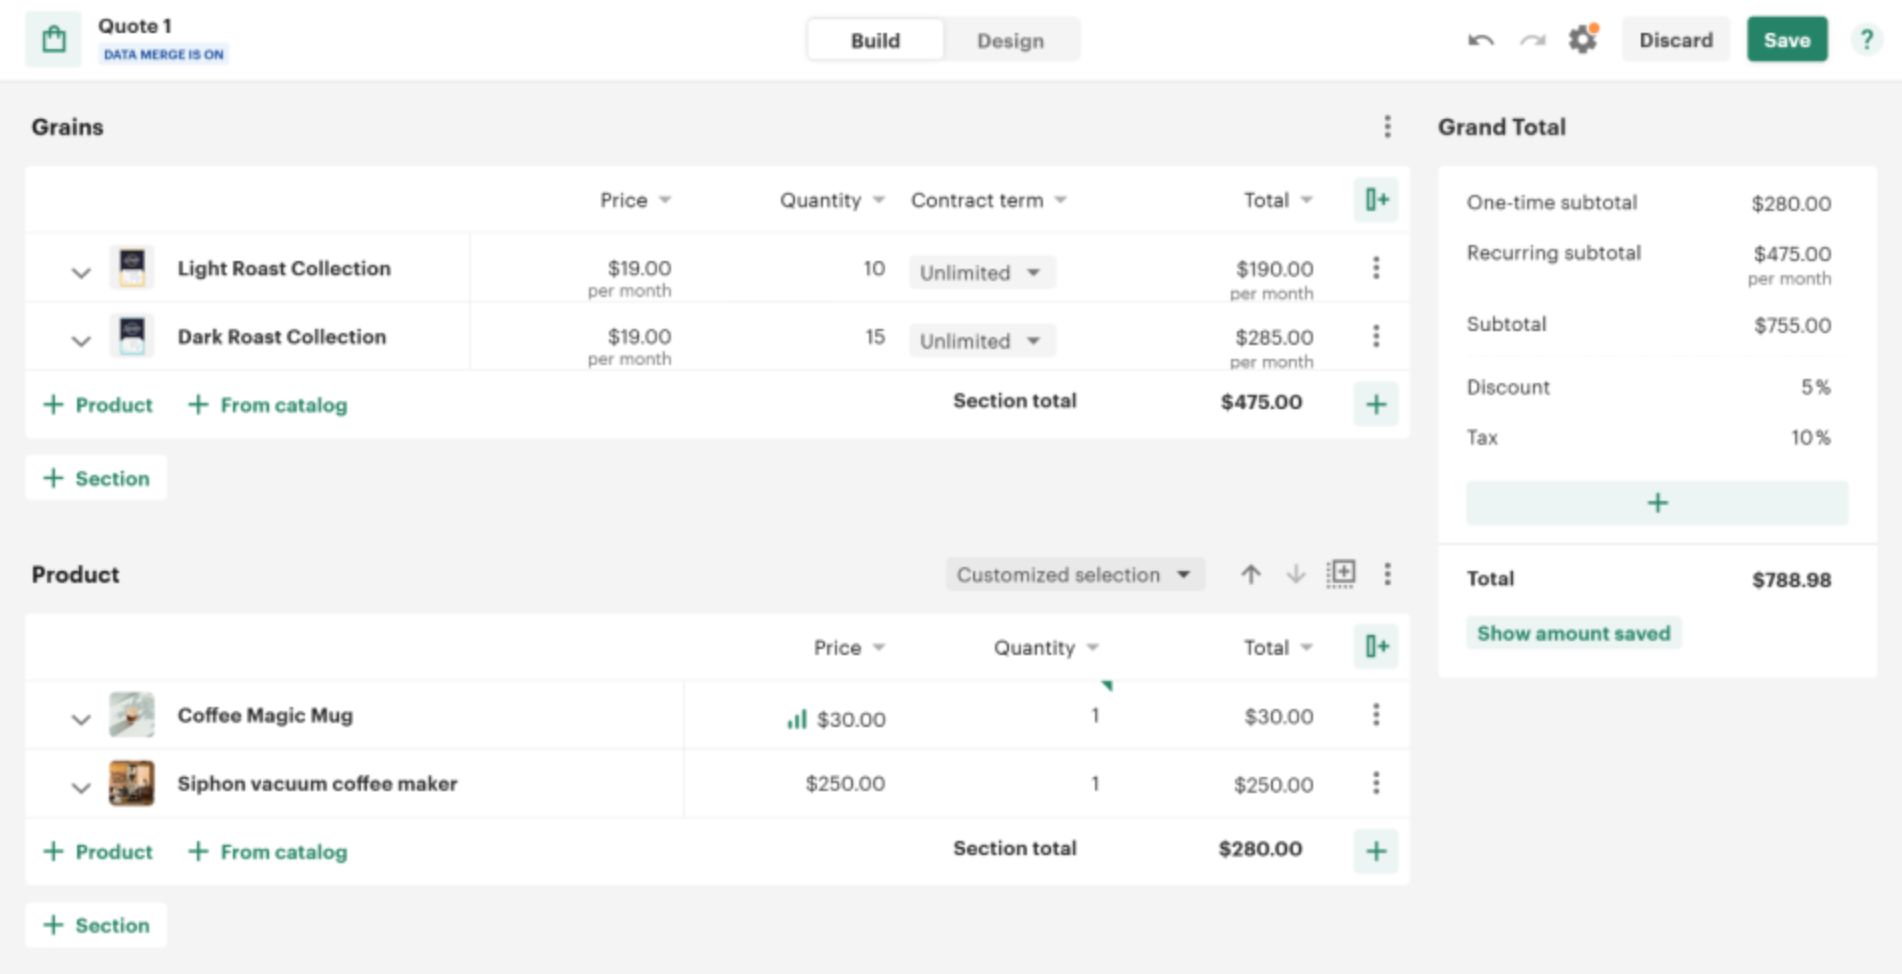Open Grains section options menu
The width and height of the screenshot is (1902, 974).
[1387, 127]
